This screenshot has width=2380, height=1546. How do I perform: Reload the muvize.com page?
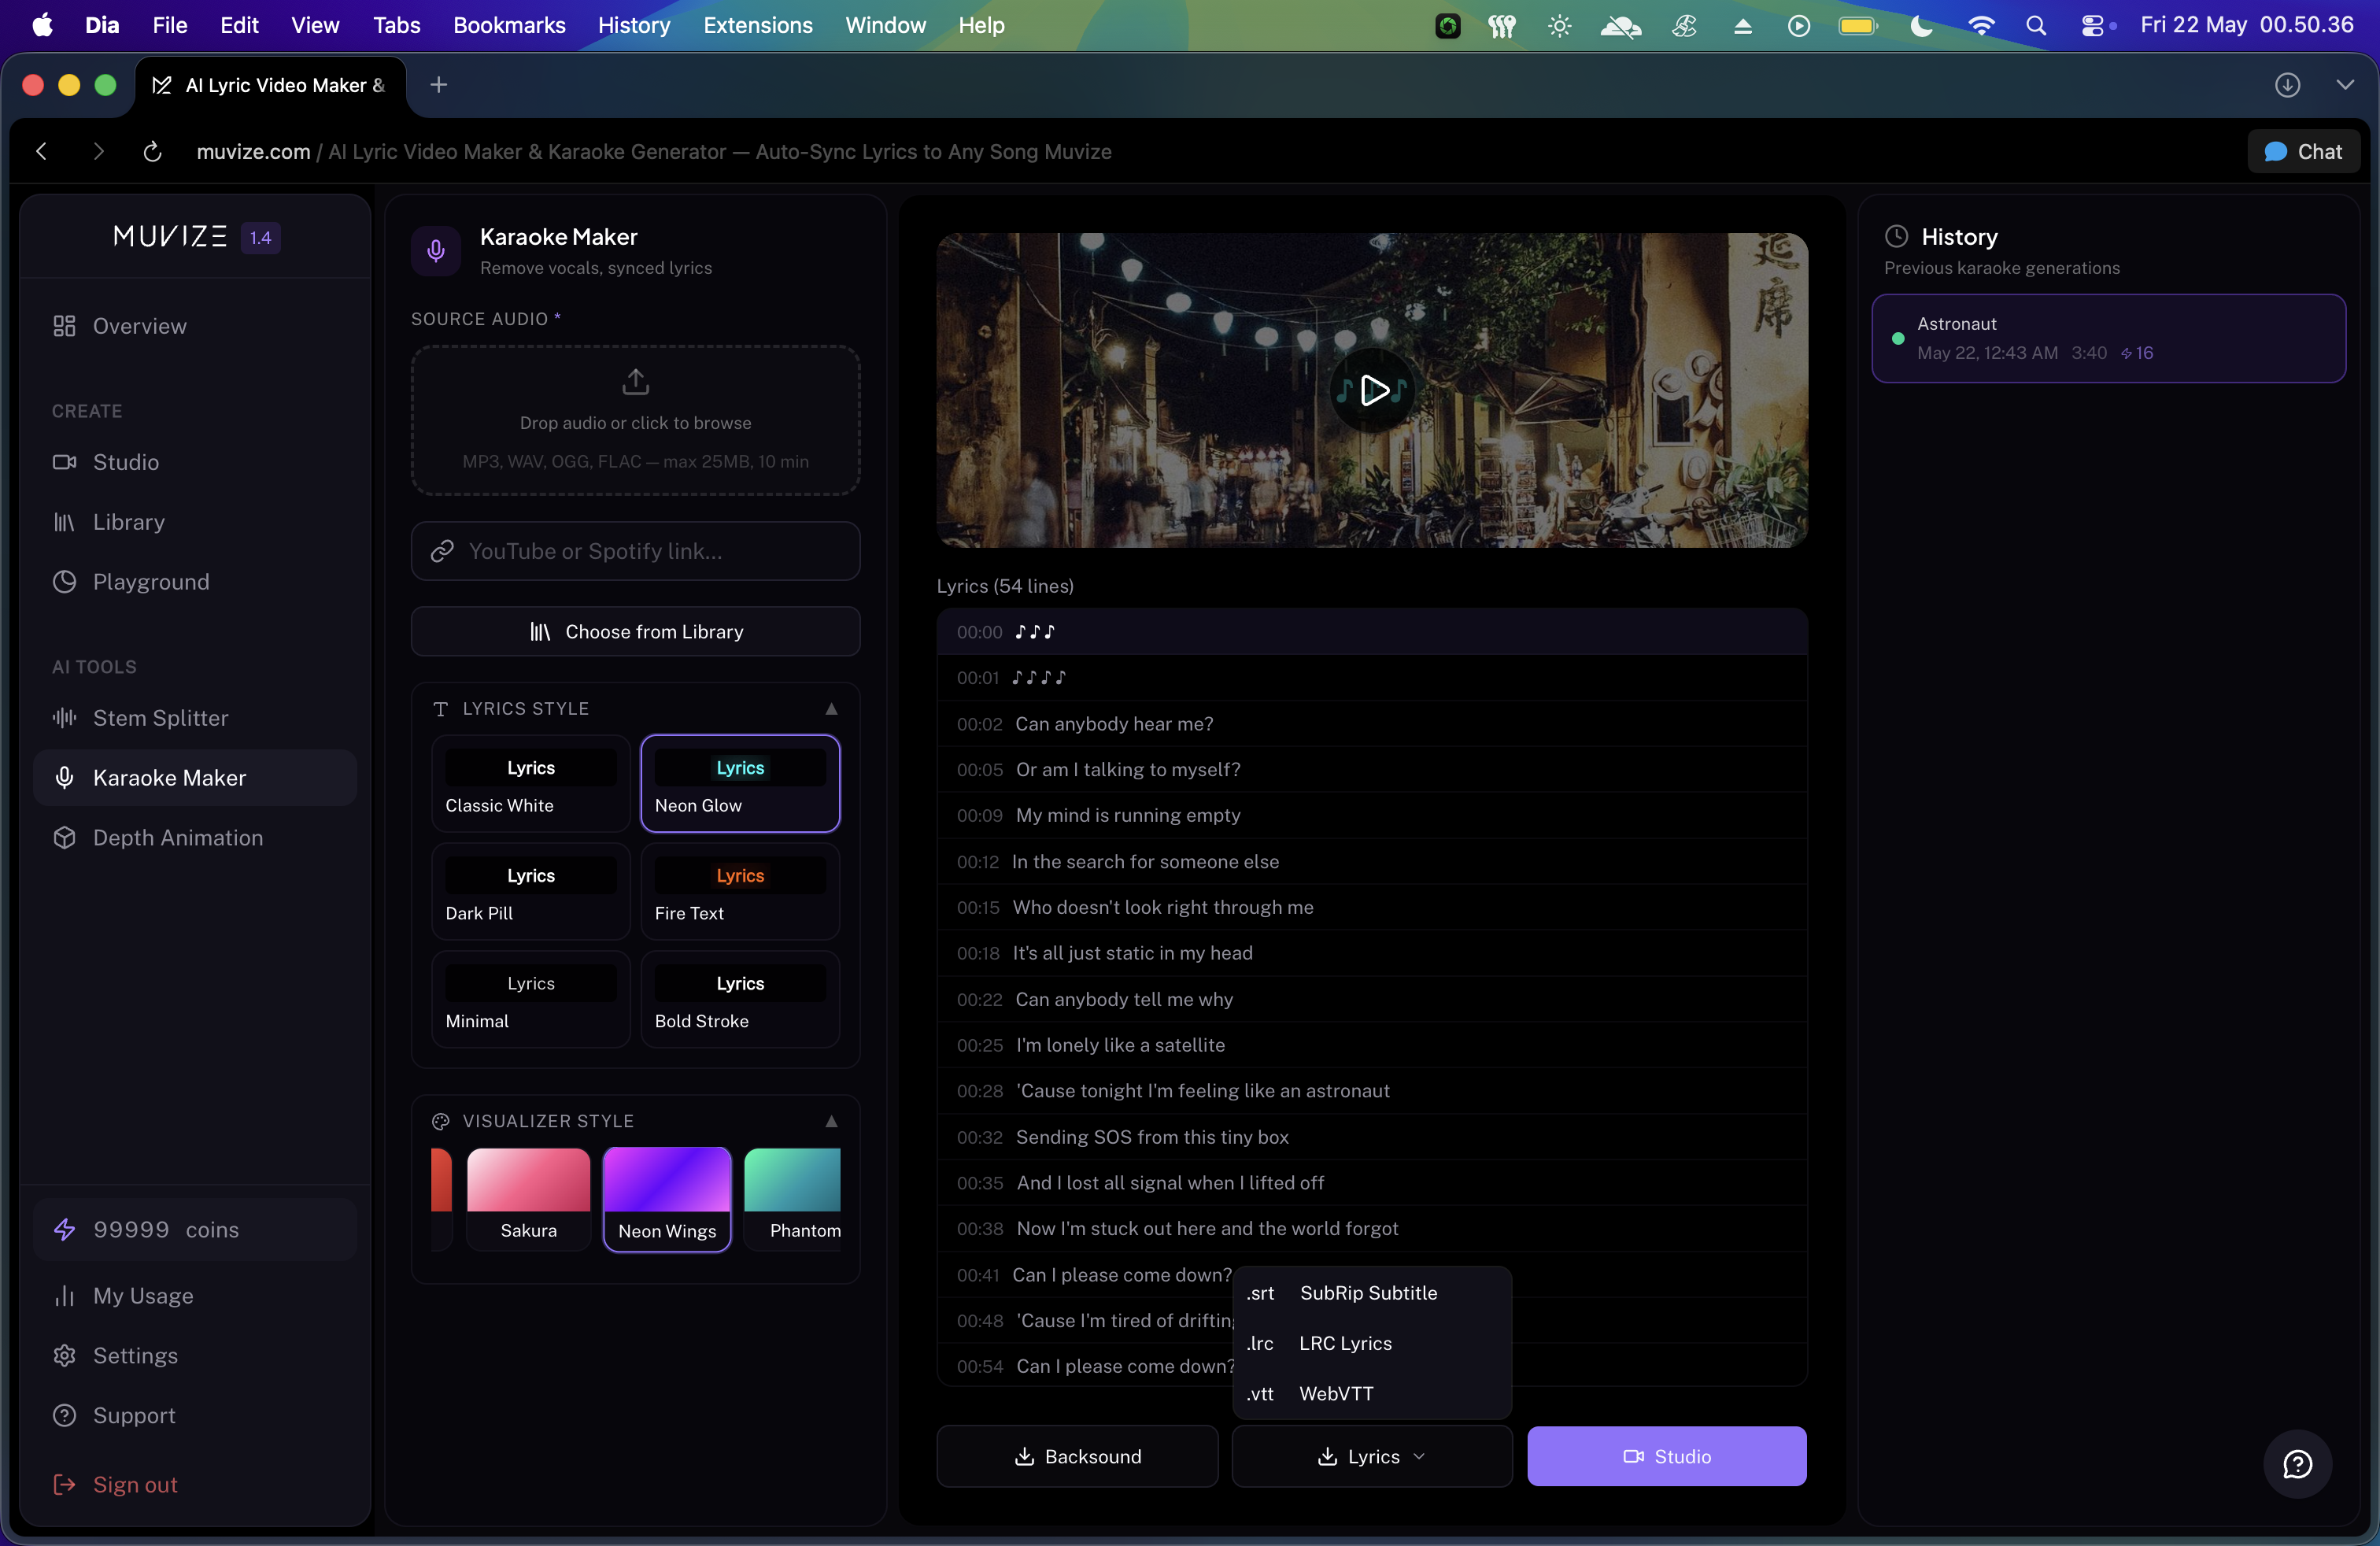(x=152, y=152)
